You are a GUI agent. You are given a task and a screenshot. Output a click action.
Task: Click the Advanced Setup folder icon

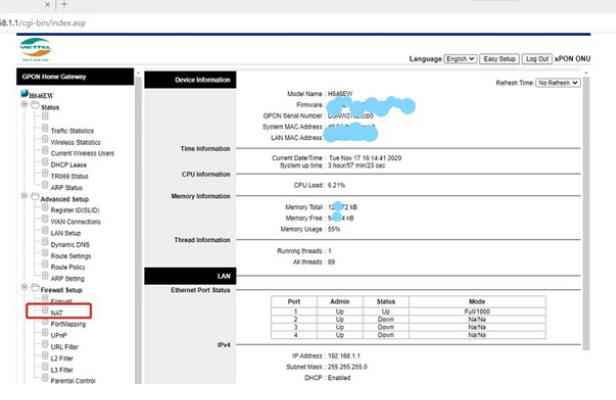[x=33, y=198]
